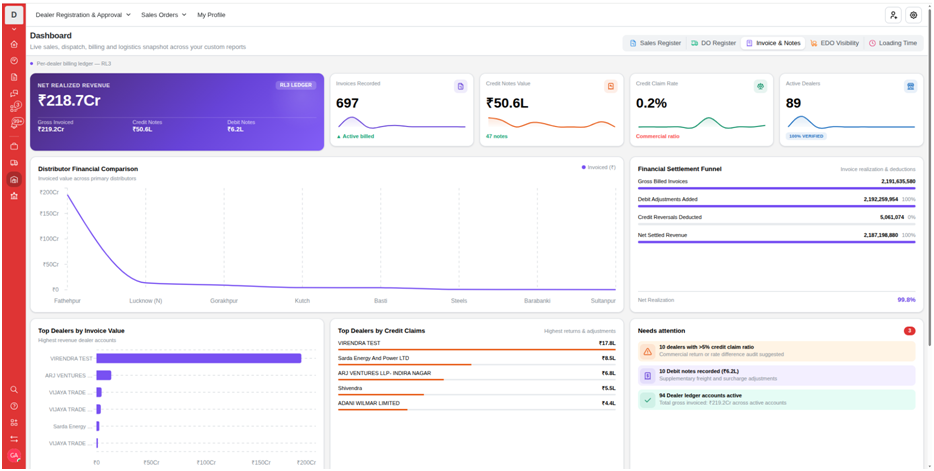Expand Dealer Registration & Approval dropdown

click(x=83, y=15)
